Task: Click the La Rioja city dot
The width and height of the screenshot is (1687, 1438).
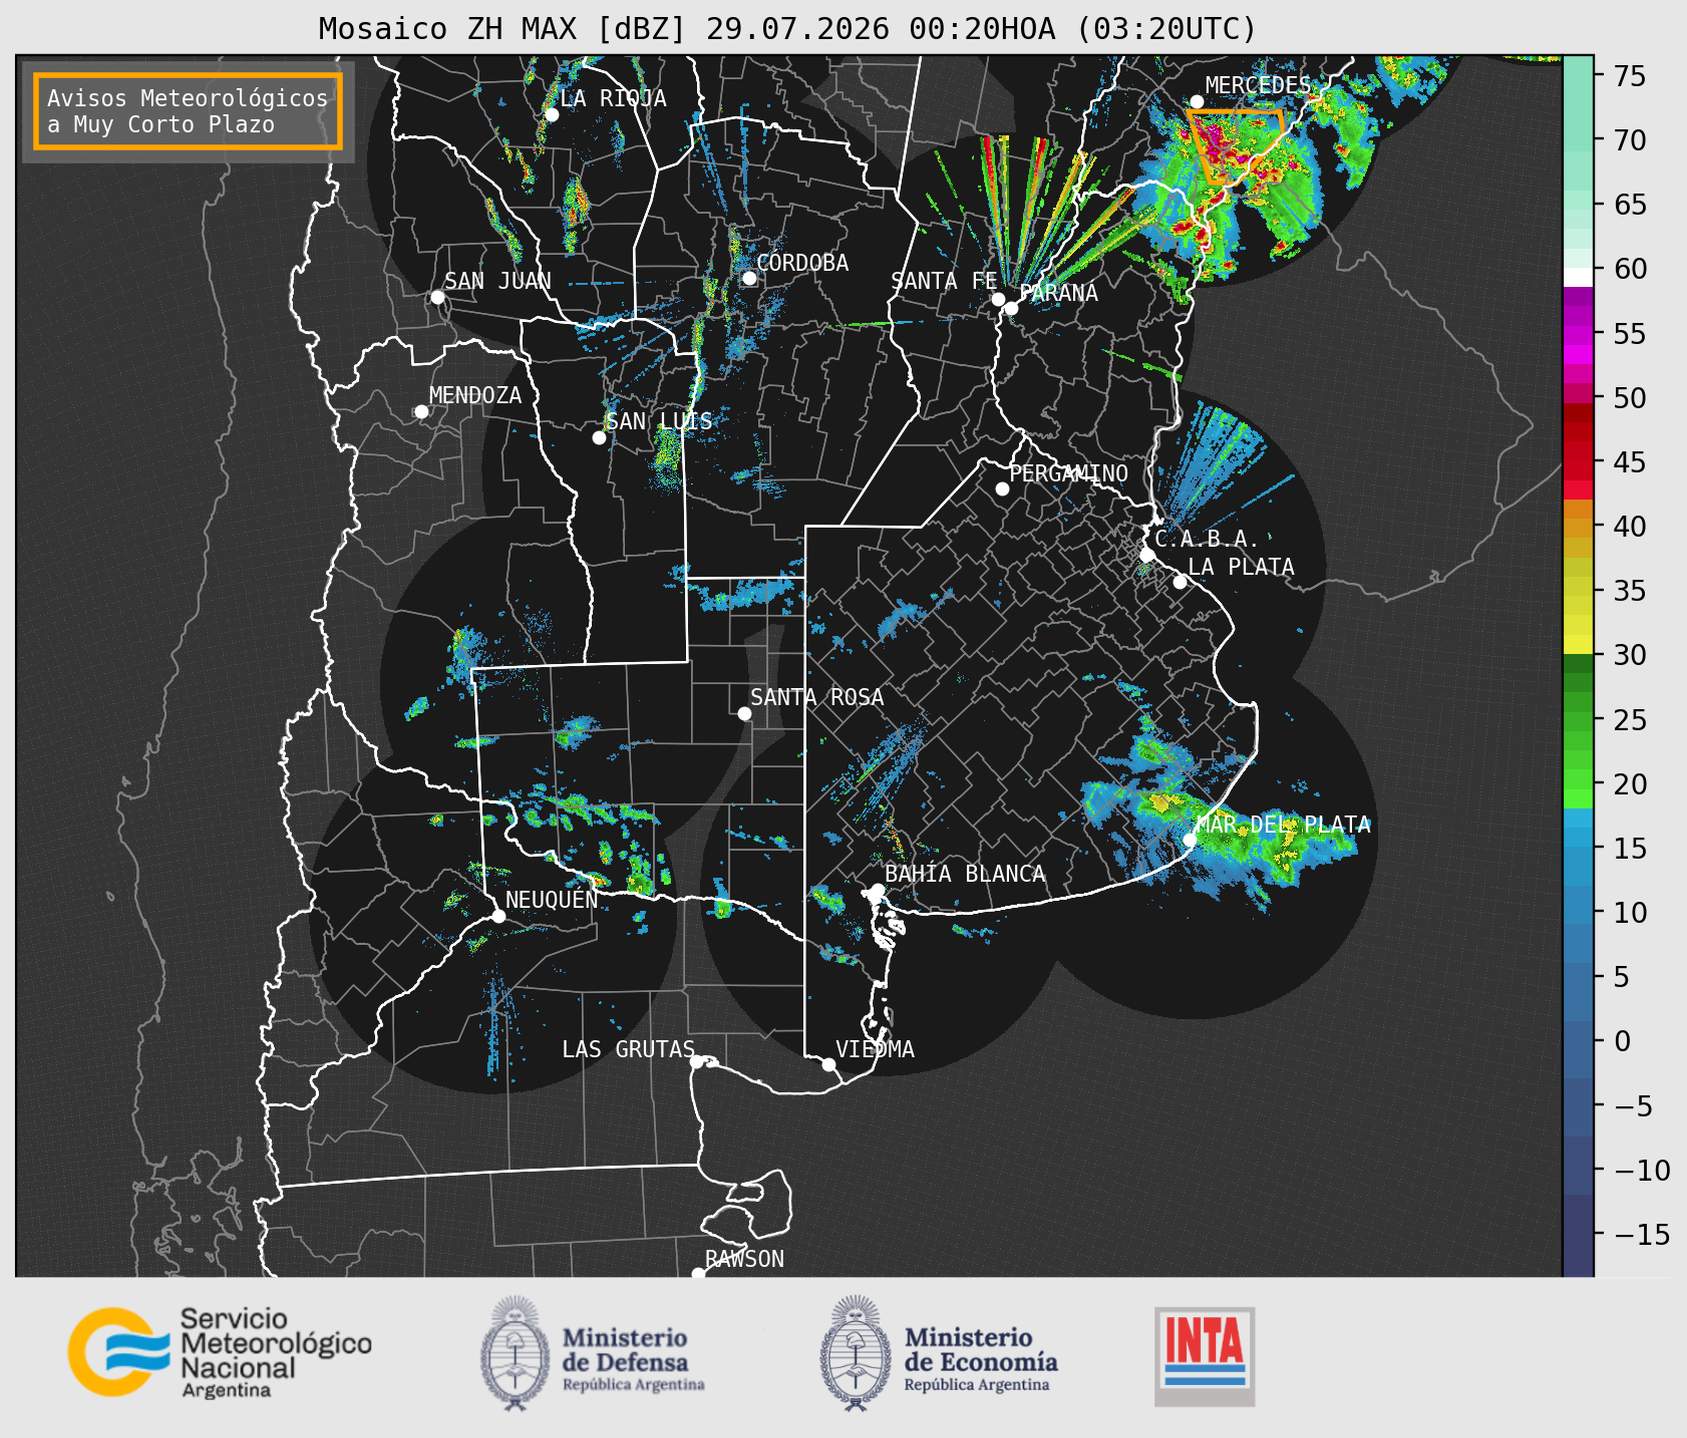Action: pos(551,115)
